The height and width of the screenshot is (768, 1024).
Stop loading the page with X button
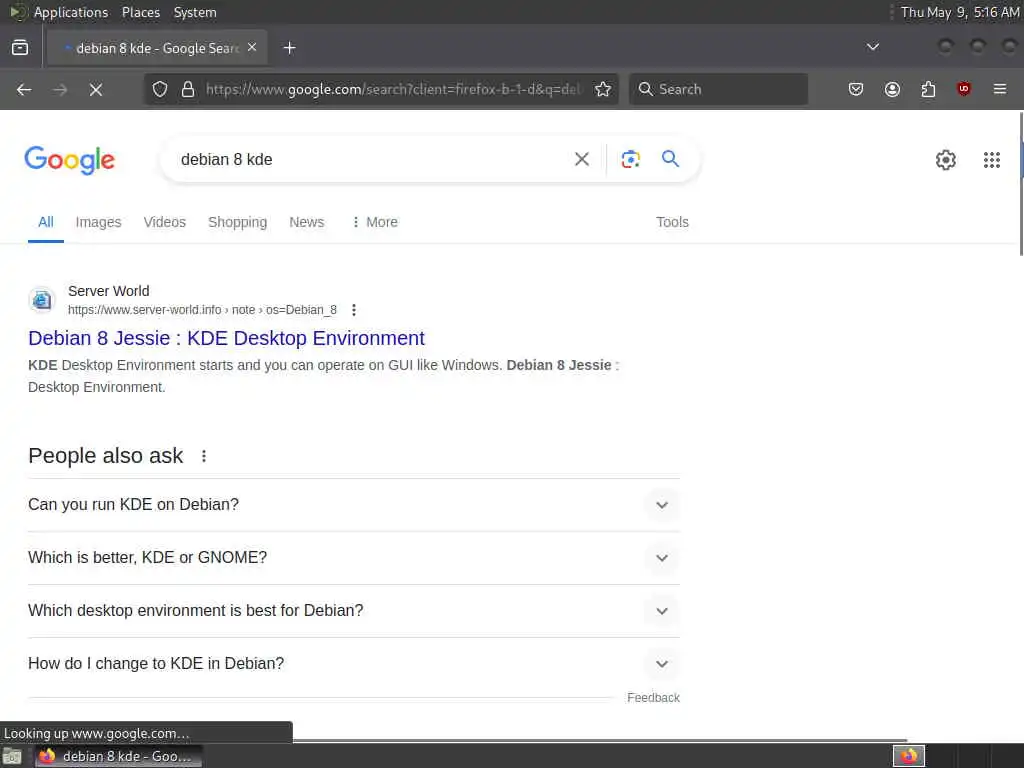[x=96, y=89]
